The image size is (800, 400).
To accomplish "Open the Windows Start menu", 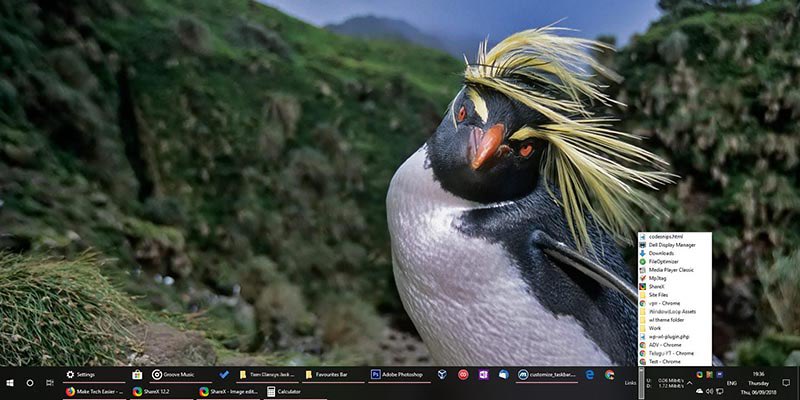I will 10,383.
